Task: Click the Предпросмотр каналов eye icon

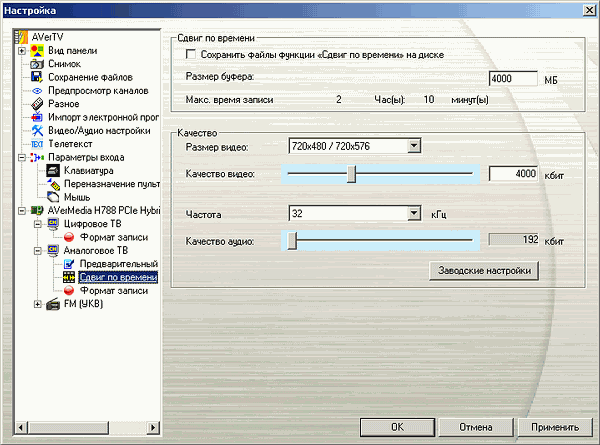Action: (37, 91)
